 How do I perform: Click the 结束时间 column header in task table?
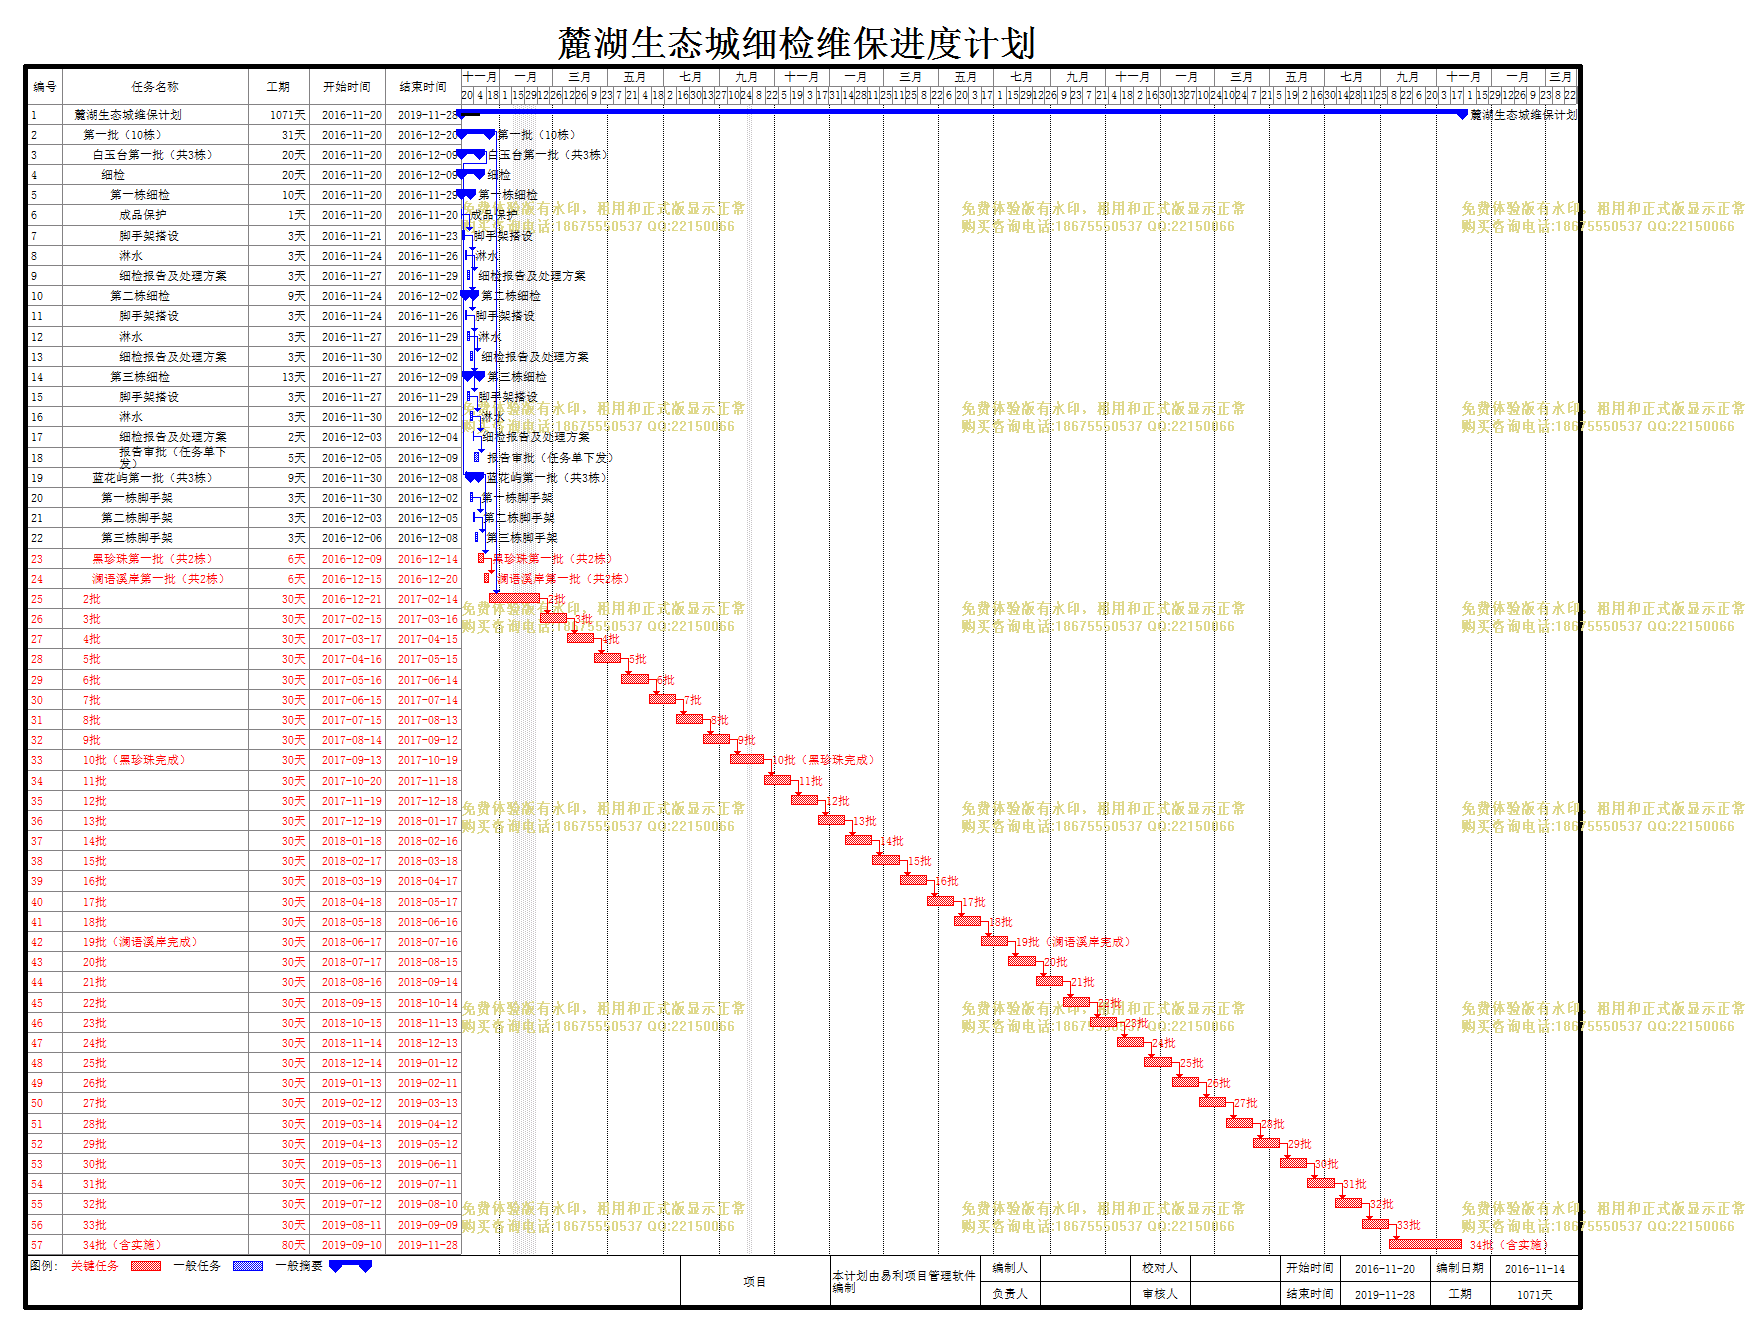pos(423,87)
